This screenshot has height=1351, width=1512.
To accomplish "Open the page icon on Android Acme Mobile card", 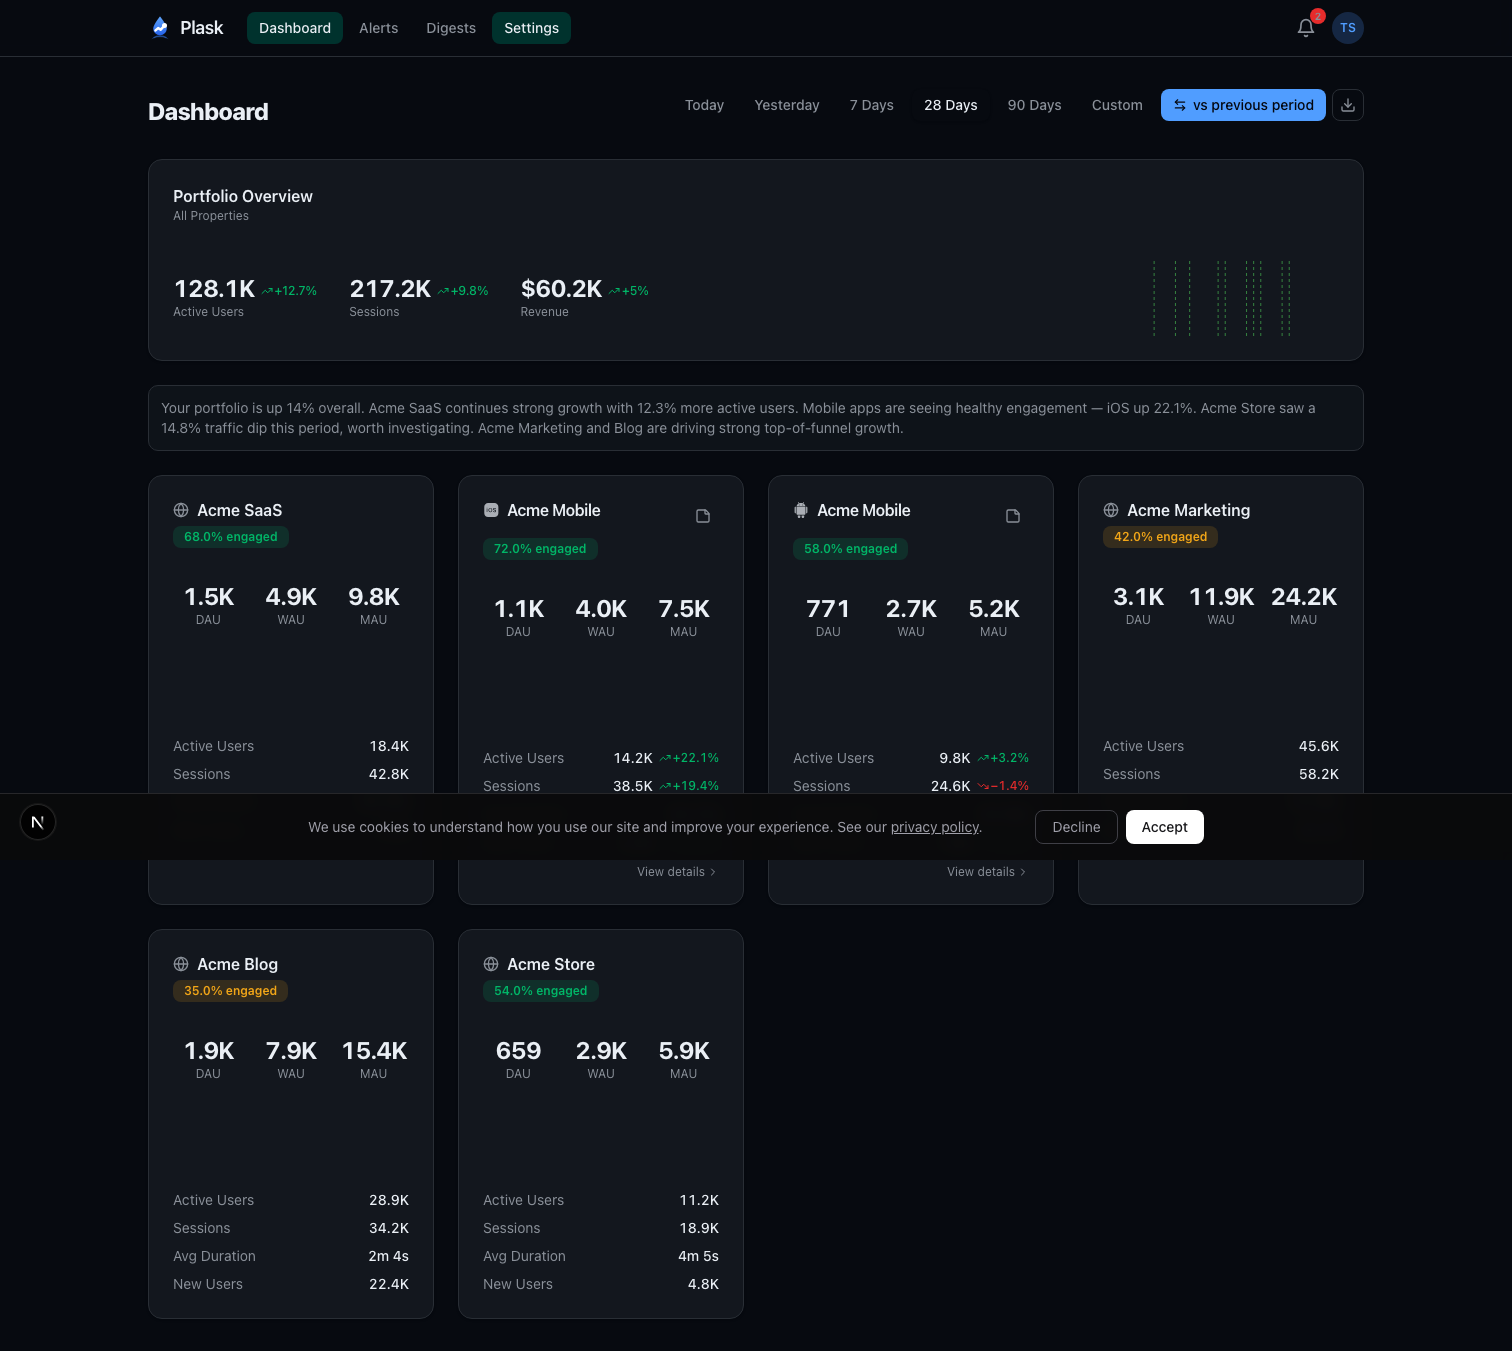I will [x=1012, y=515].
